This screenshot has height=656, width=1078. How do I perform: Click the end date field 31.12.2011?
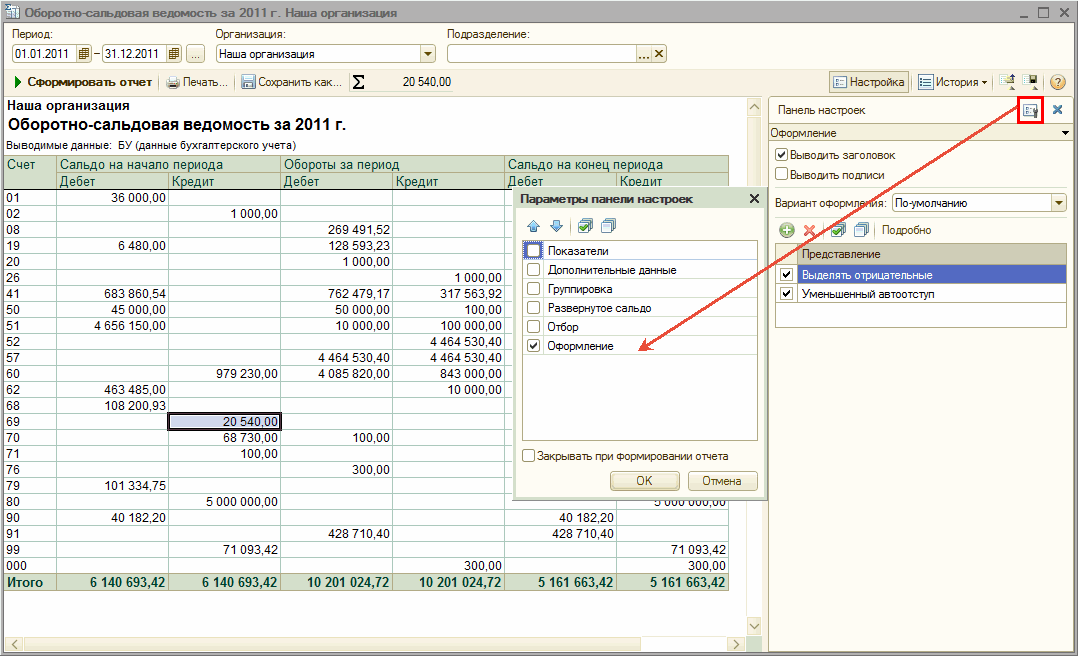[135, 54]
